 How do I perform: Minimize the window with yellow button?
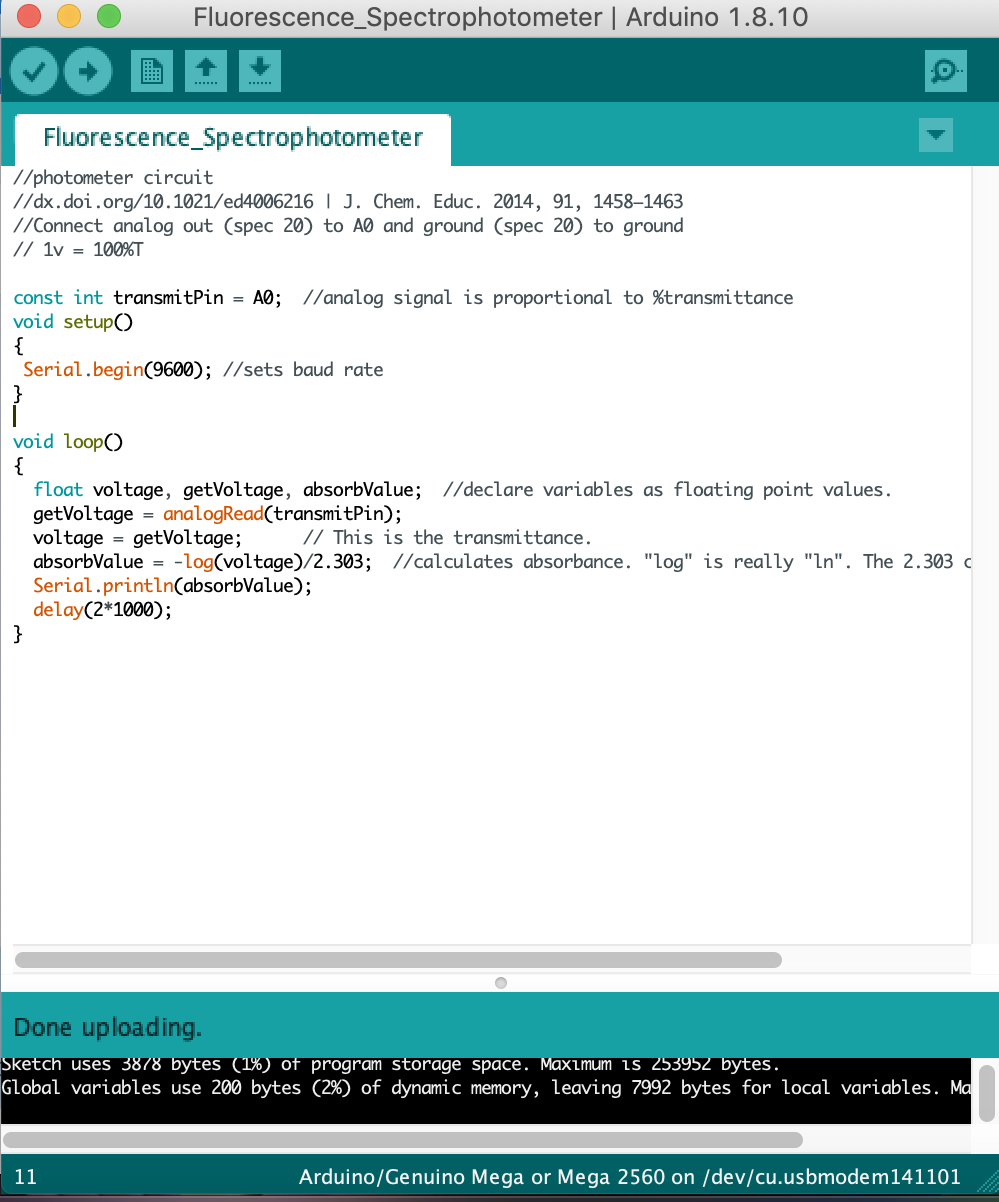coord(69,17)
